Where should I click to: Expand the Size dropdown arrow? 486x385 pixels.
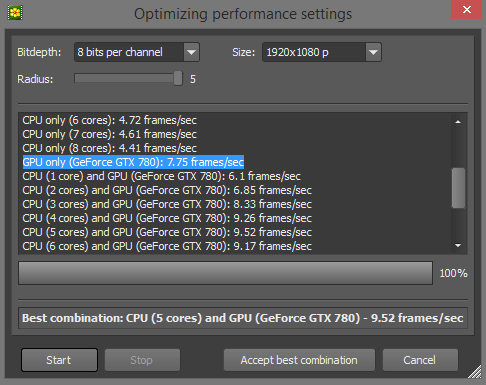click(x=373, y=52)
